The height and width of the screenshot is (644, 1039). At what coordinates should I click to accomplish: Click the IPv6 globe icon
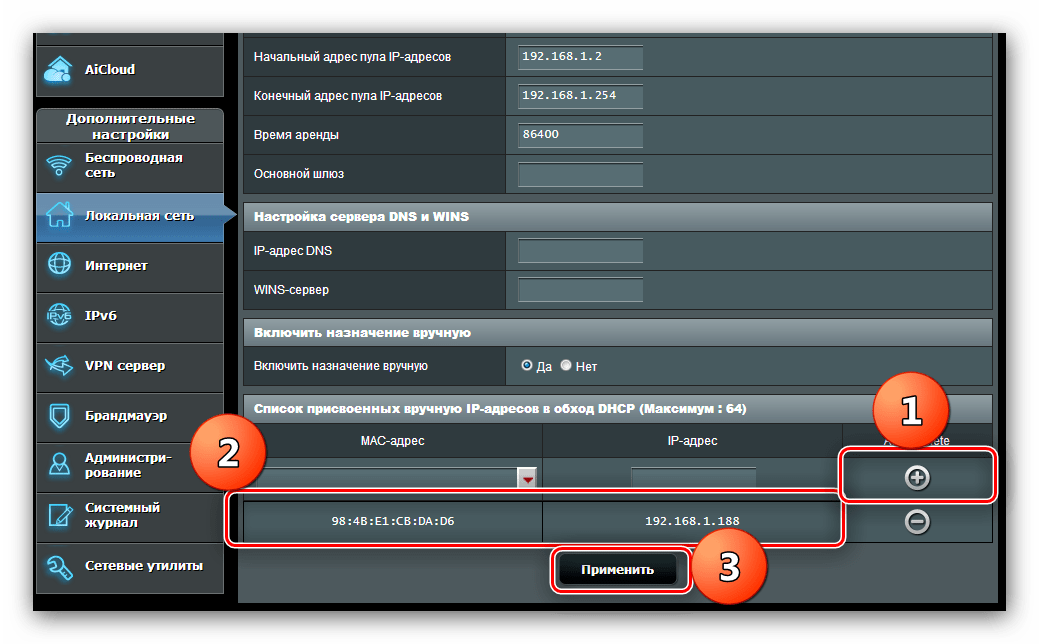[59, 315]
